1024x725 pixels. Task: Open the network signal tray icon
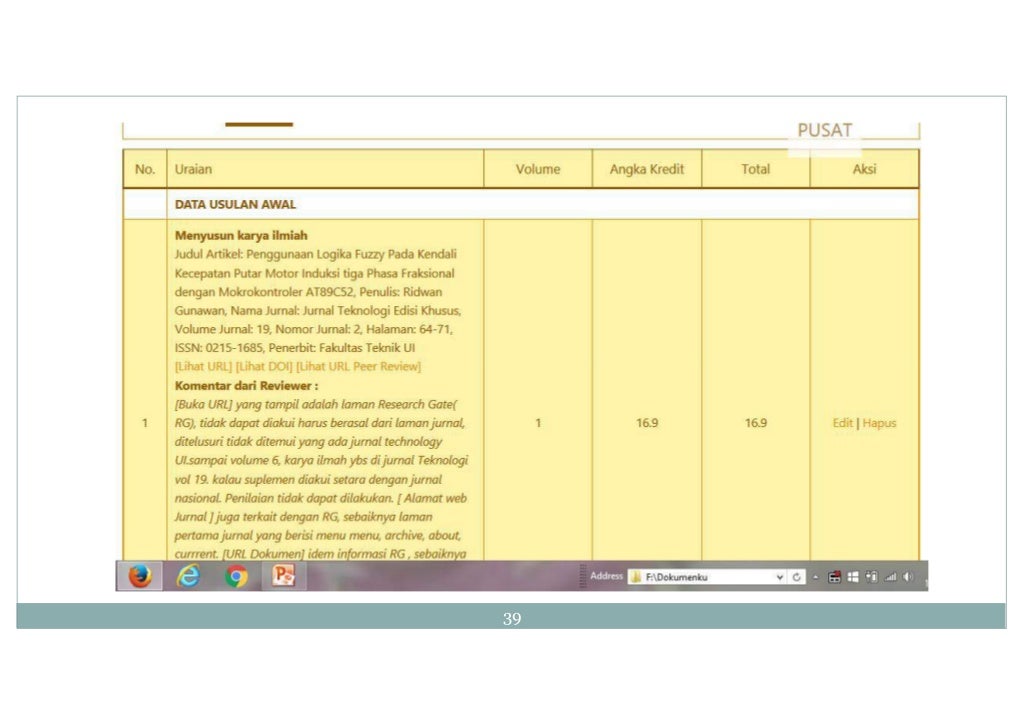(x=890, y=577)
